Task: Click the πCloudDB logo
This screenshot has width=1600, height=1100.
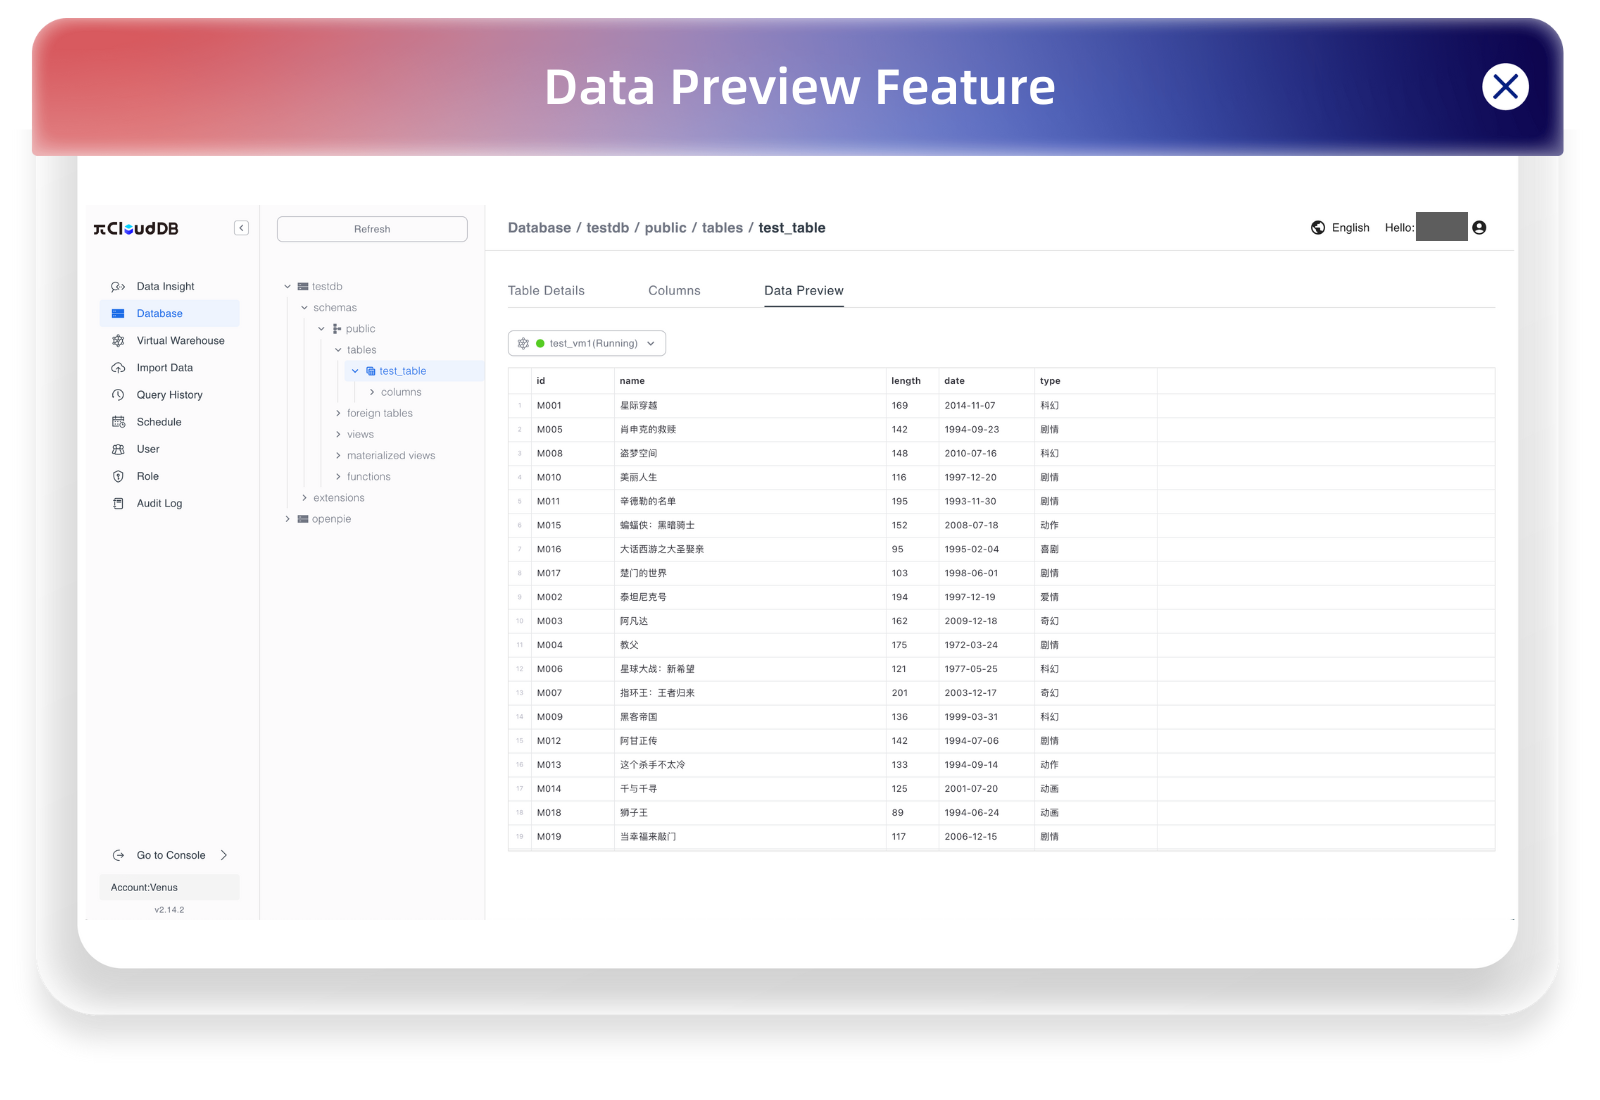Action: [x=136, y=228]
